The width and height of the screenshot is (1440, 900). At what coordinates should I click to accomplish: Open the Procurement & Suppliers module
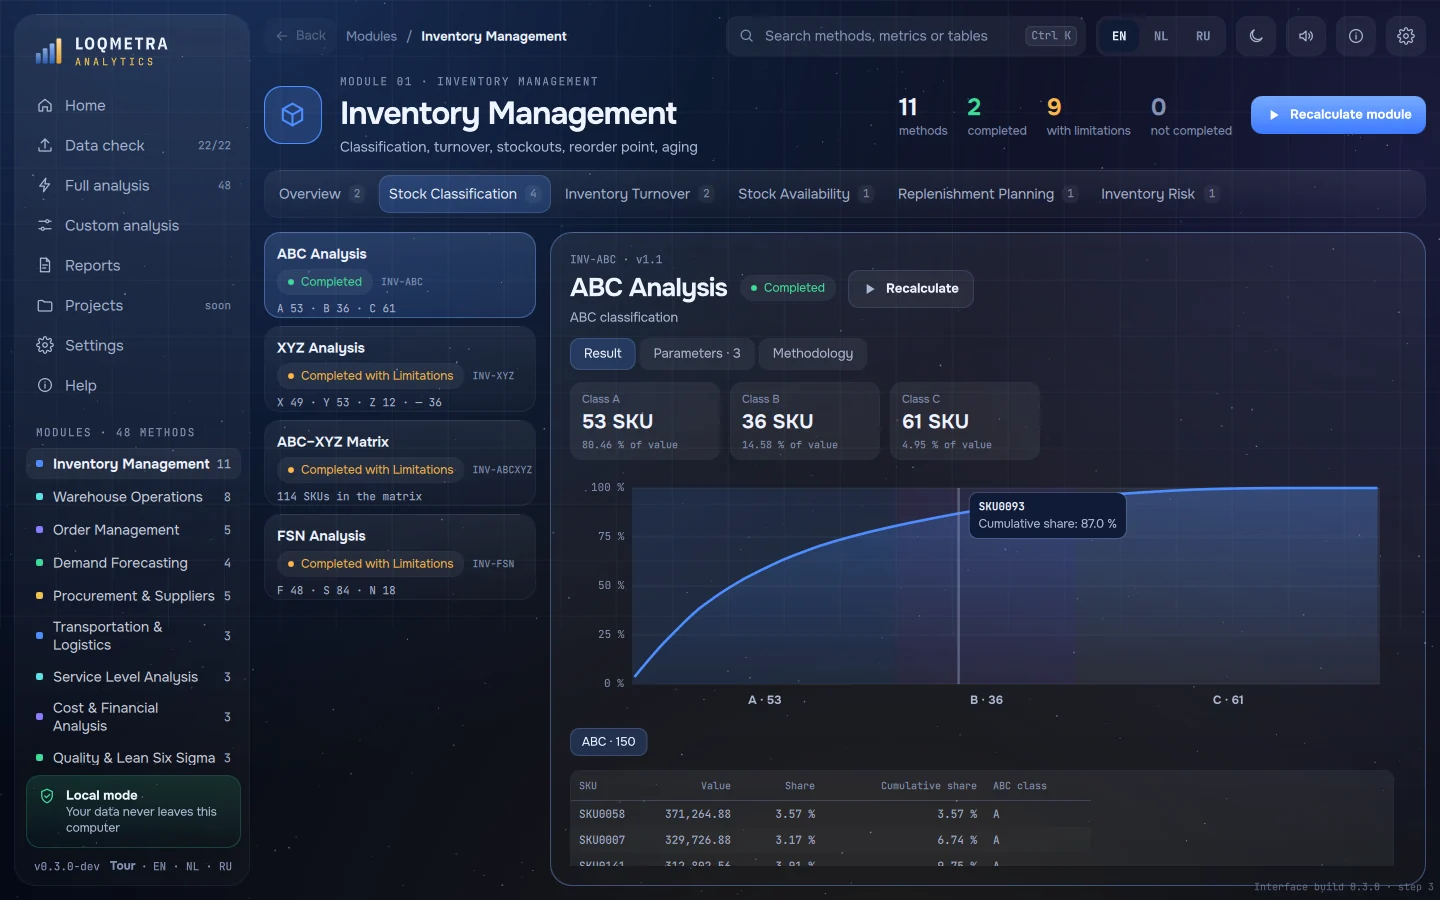pos(133,596)
